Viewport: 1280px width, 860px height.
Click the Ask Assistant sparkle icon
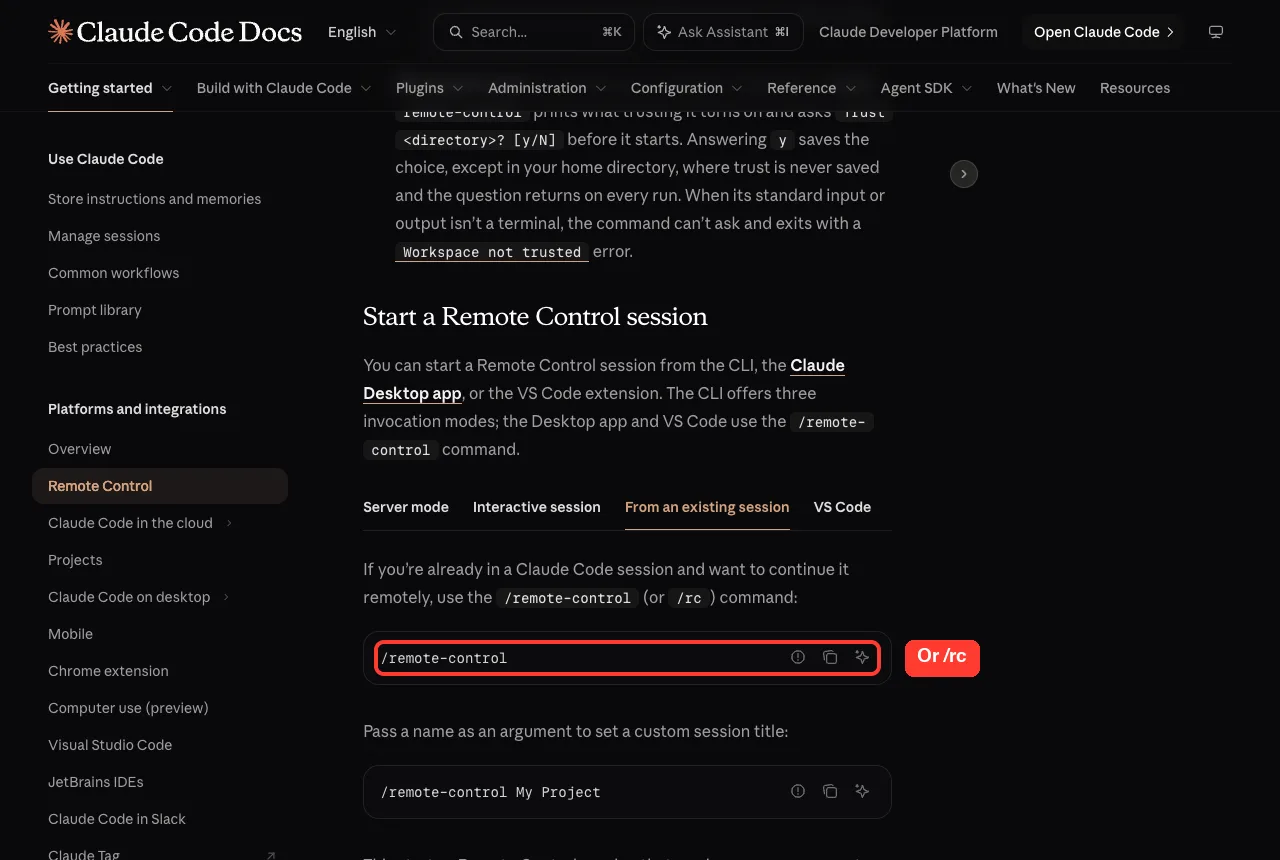664,32
